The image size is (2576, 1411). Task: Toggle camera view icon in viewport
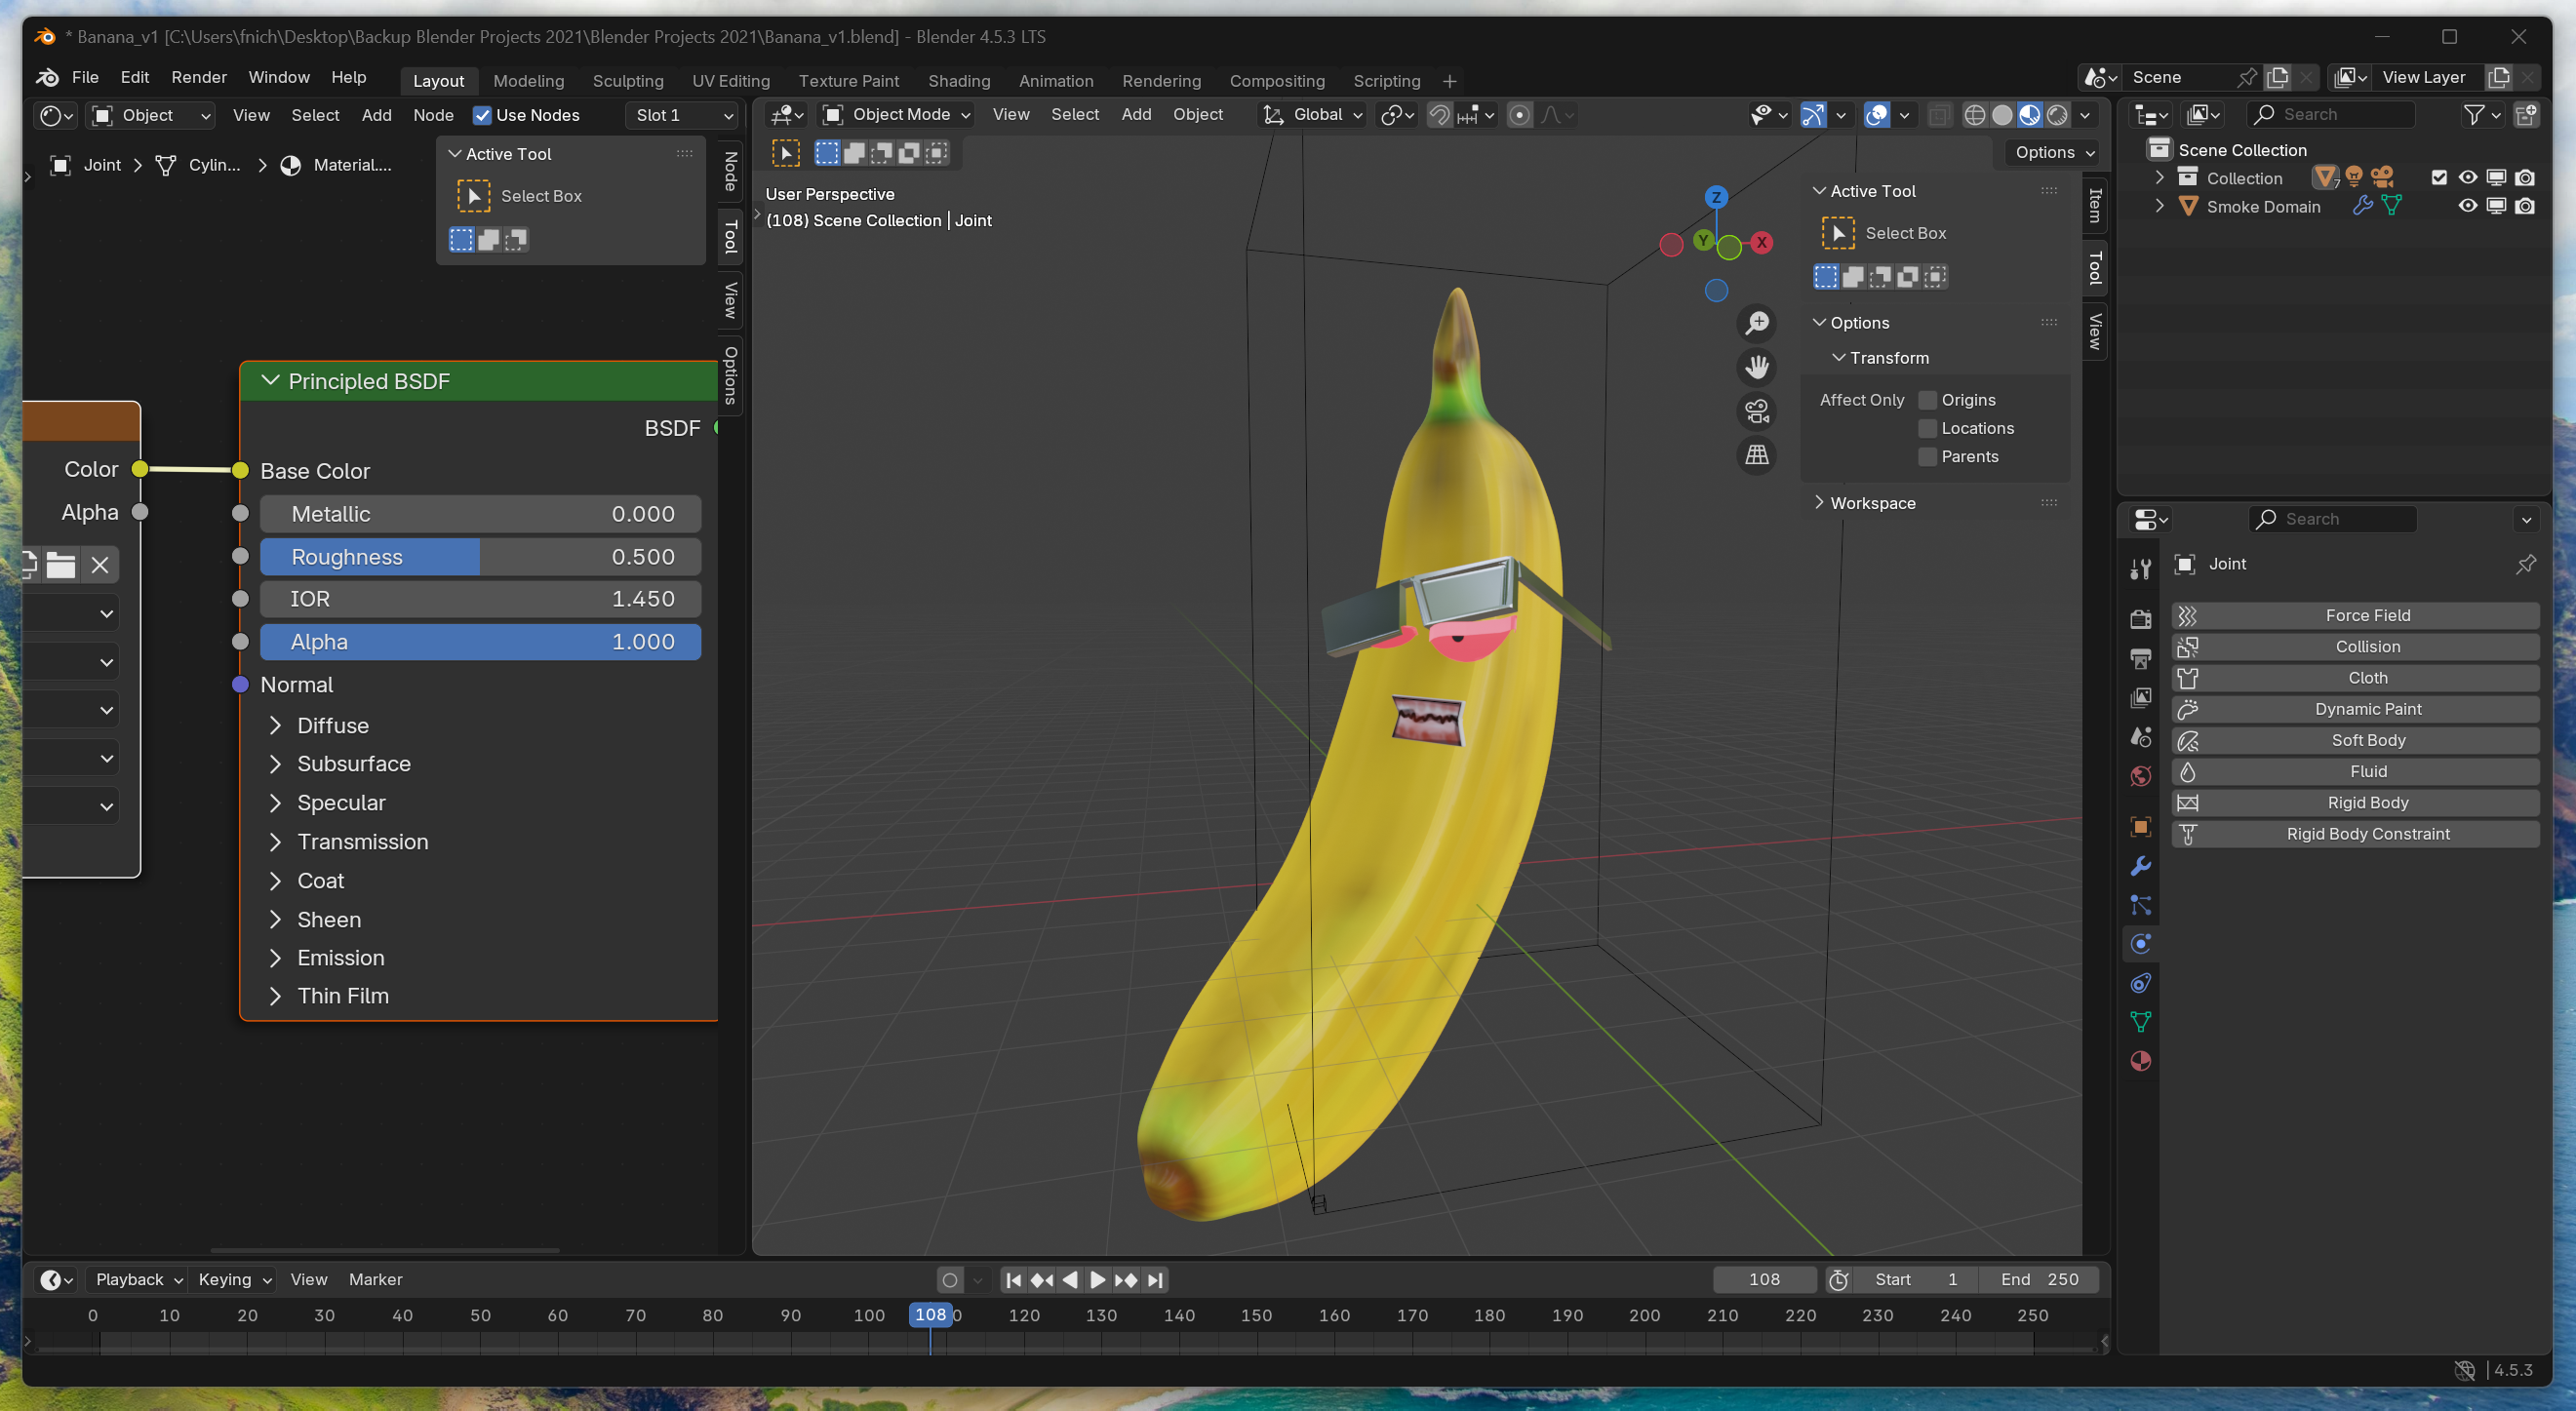click(1757, 411)
